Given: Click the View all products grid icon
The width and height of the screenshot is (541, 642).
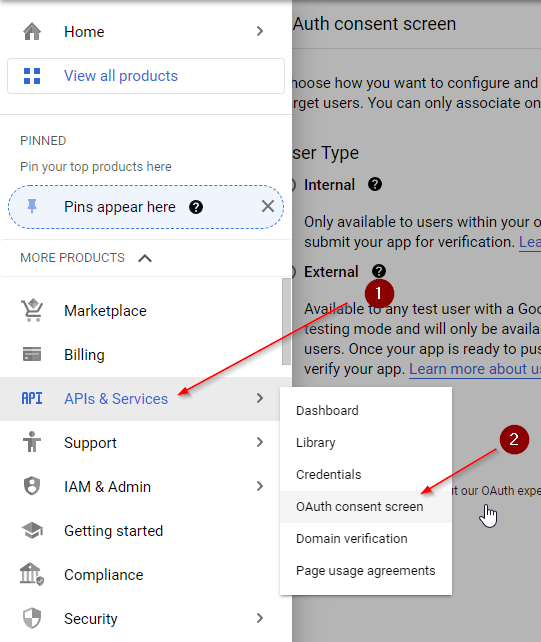Looking at the screenshot, I should [32, 76].
